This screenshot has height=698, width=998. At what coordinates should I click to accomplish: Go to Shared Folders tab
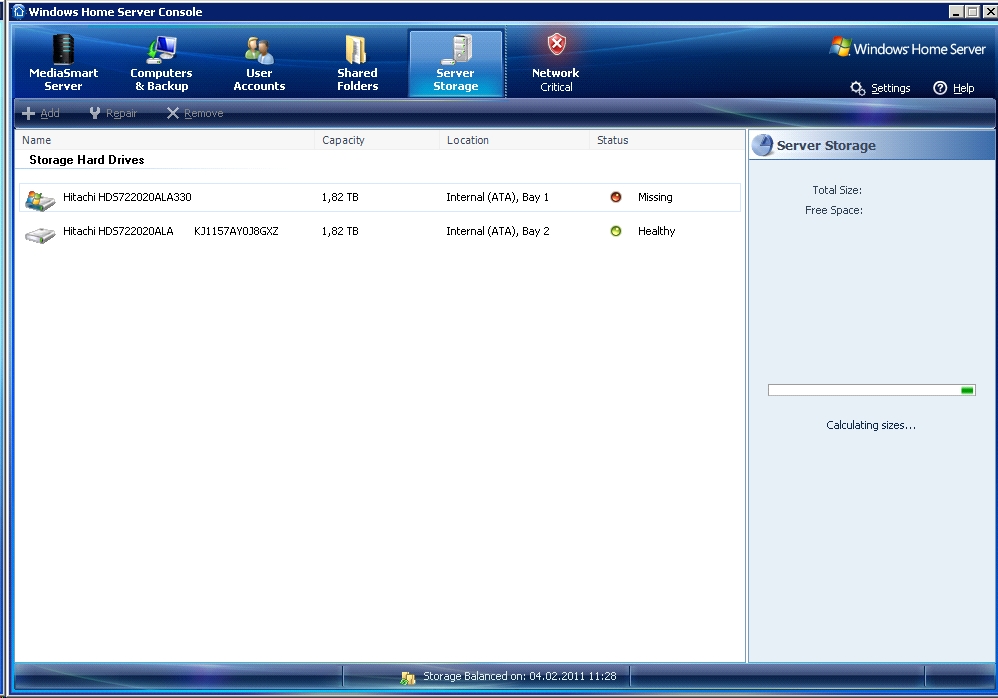coord(357,63)
